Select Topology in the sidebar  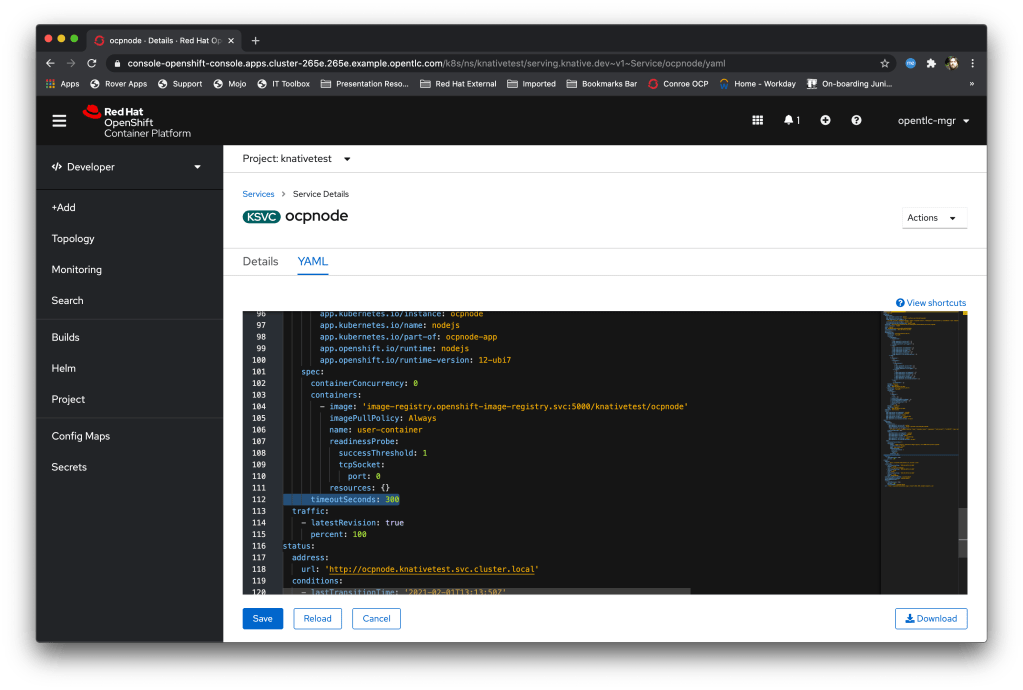[73, 239]
